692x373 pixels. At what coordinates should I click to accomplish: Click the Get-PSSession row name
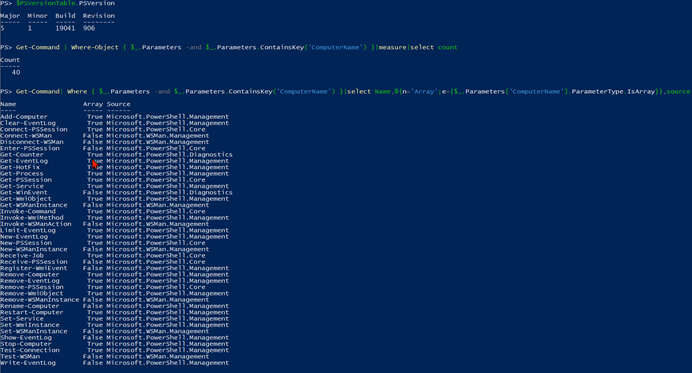26,180
